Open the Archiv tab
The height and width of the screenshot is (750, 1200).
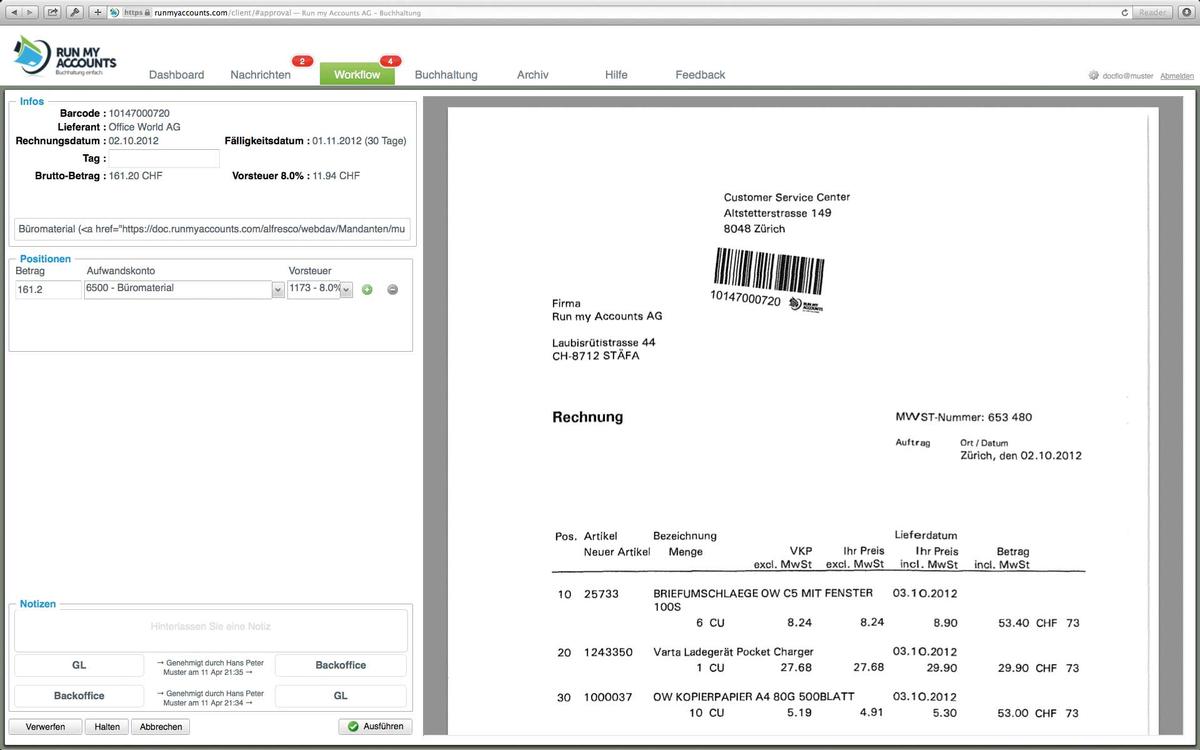pyautogui.click(x=532, y=75)
